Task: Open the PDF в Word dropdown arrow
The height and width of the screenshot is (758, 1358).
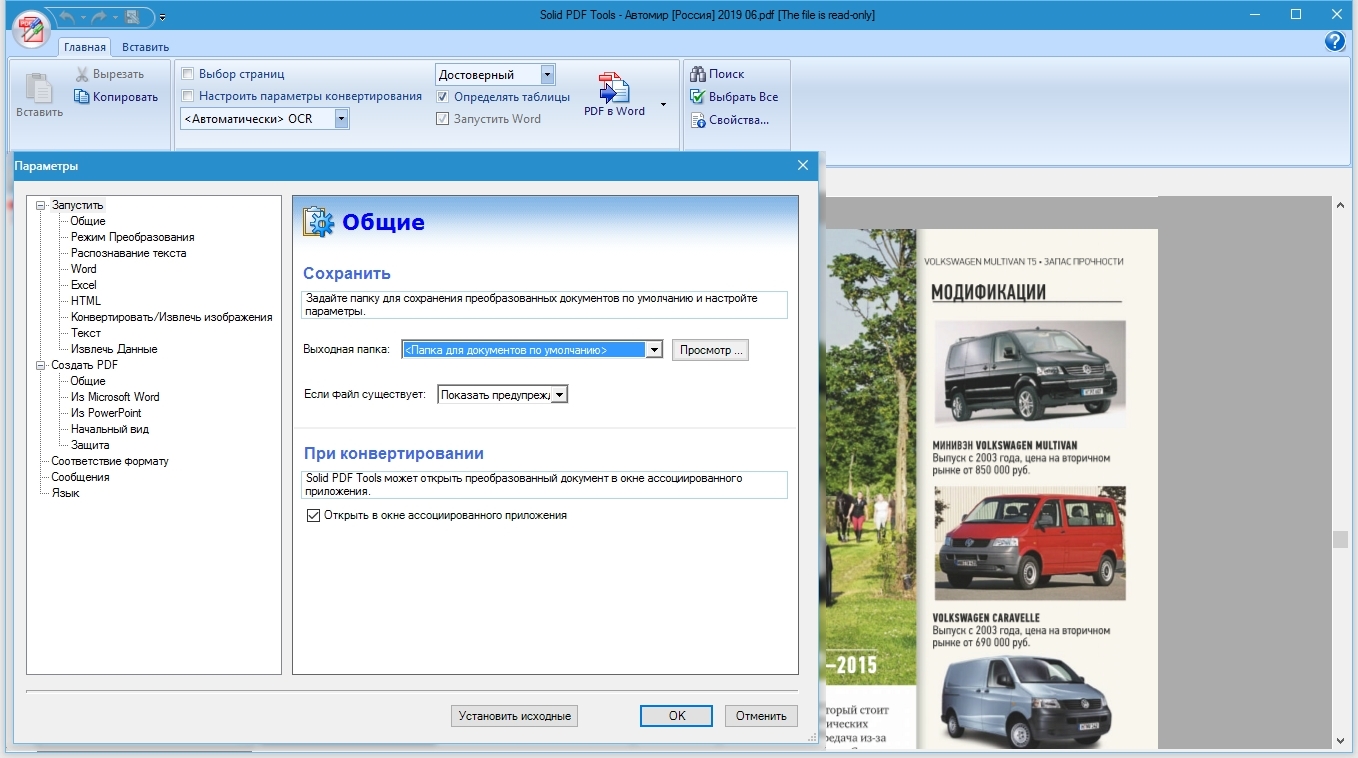Action: click(662, 104)
